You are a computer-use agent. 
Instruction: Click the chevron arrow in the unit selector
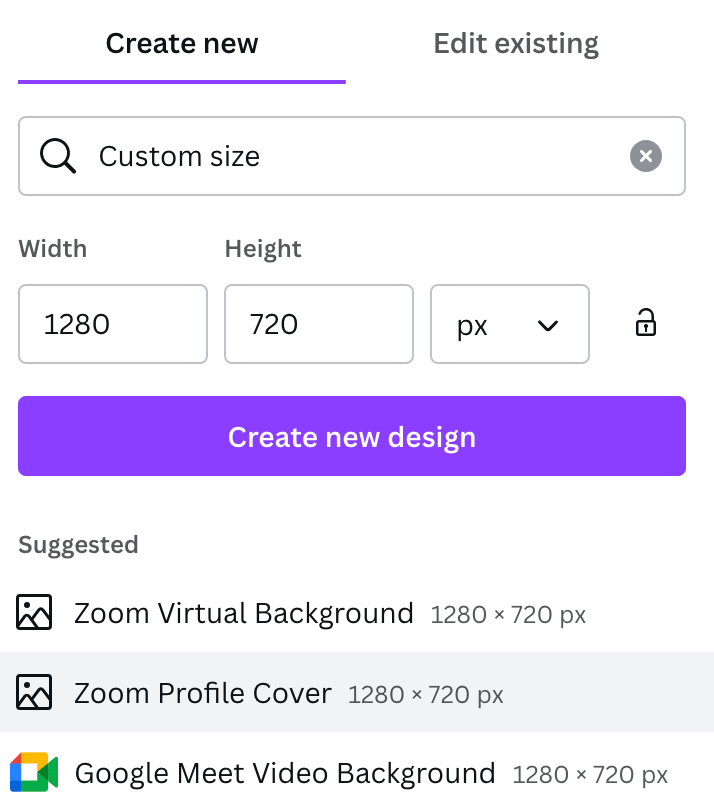pos(548,325)
